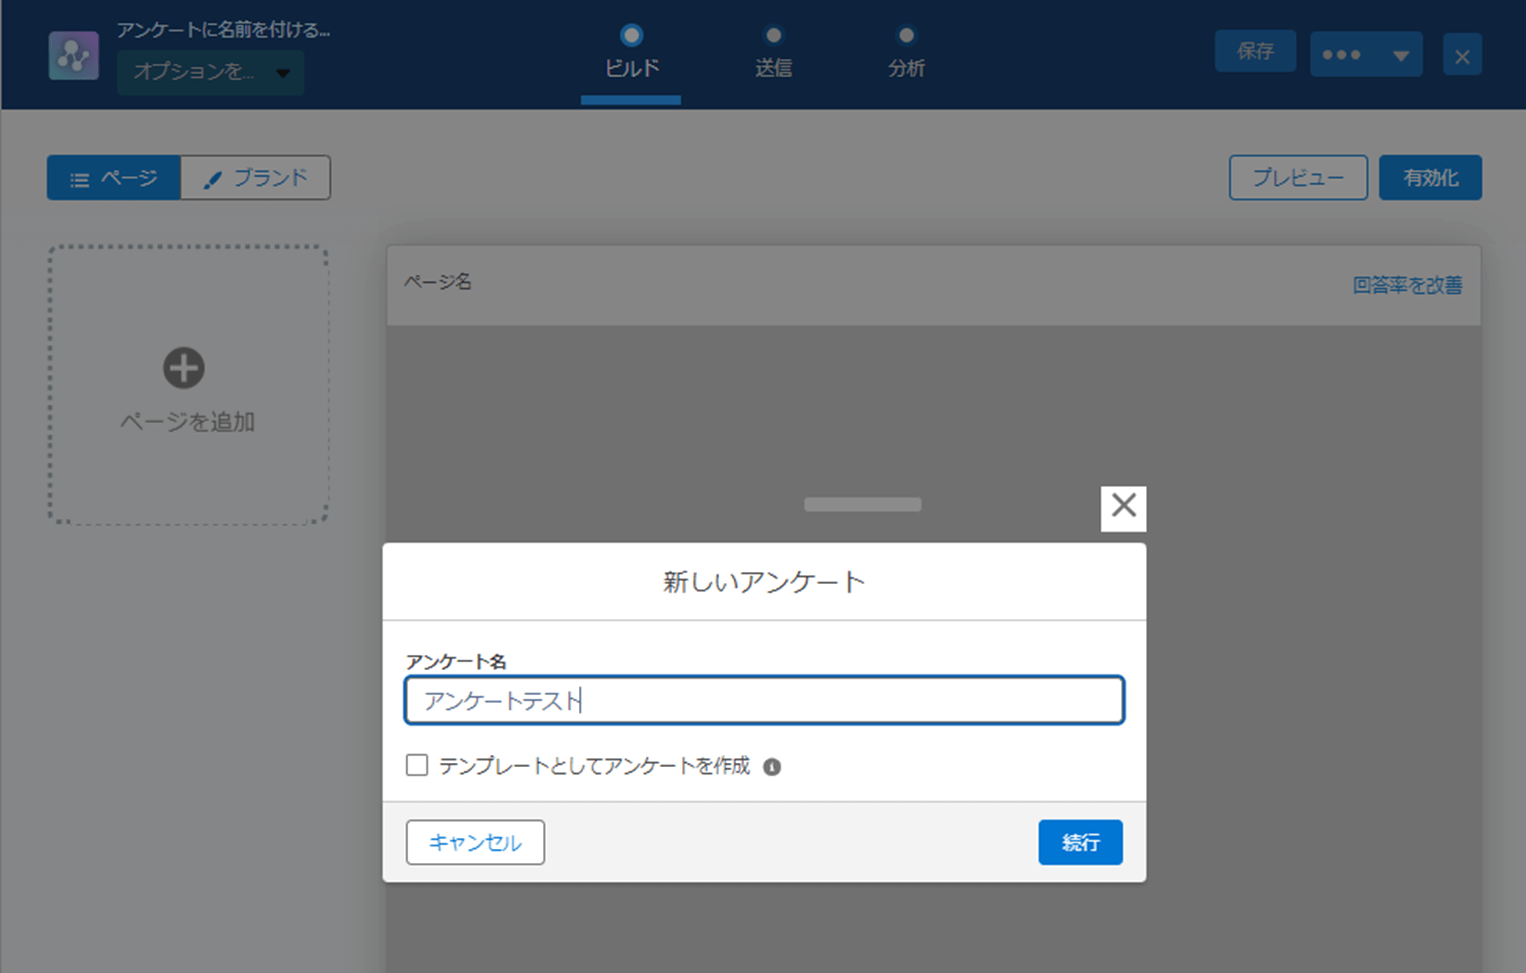1526x973 pixels.
Task: Open the オプションを dropdown
Action: click(x=209, y=73)
